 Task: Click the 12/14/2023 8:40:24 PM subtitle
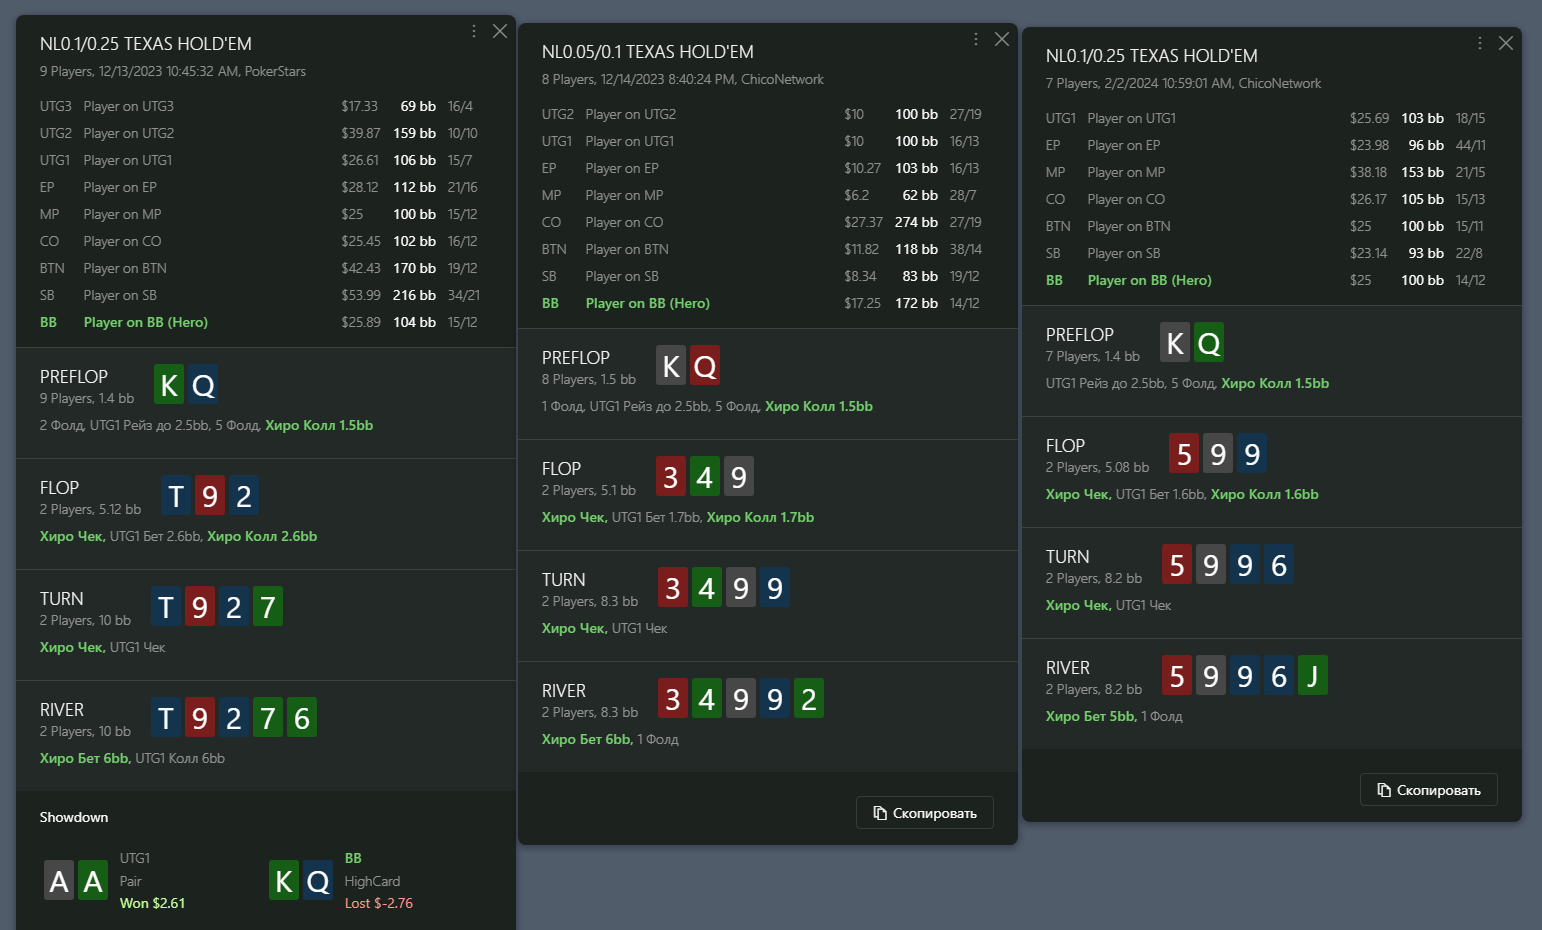click(x=683, y=79)
